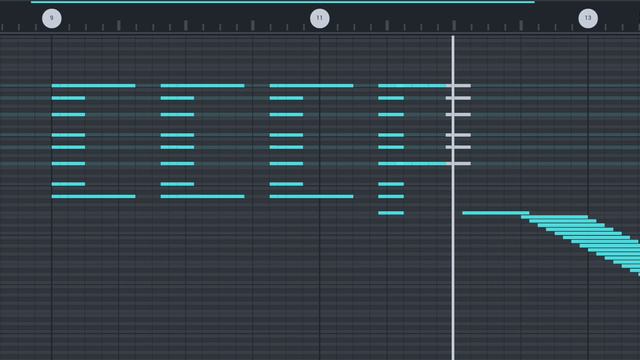The image size is (640, 360).
Task: Select the long top note of the second chord
Action: point(202,86)
